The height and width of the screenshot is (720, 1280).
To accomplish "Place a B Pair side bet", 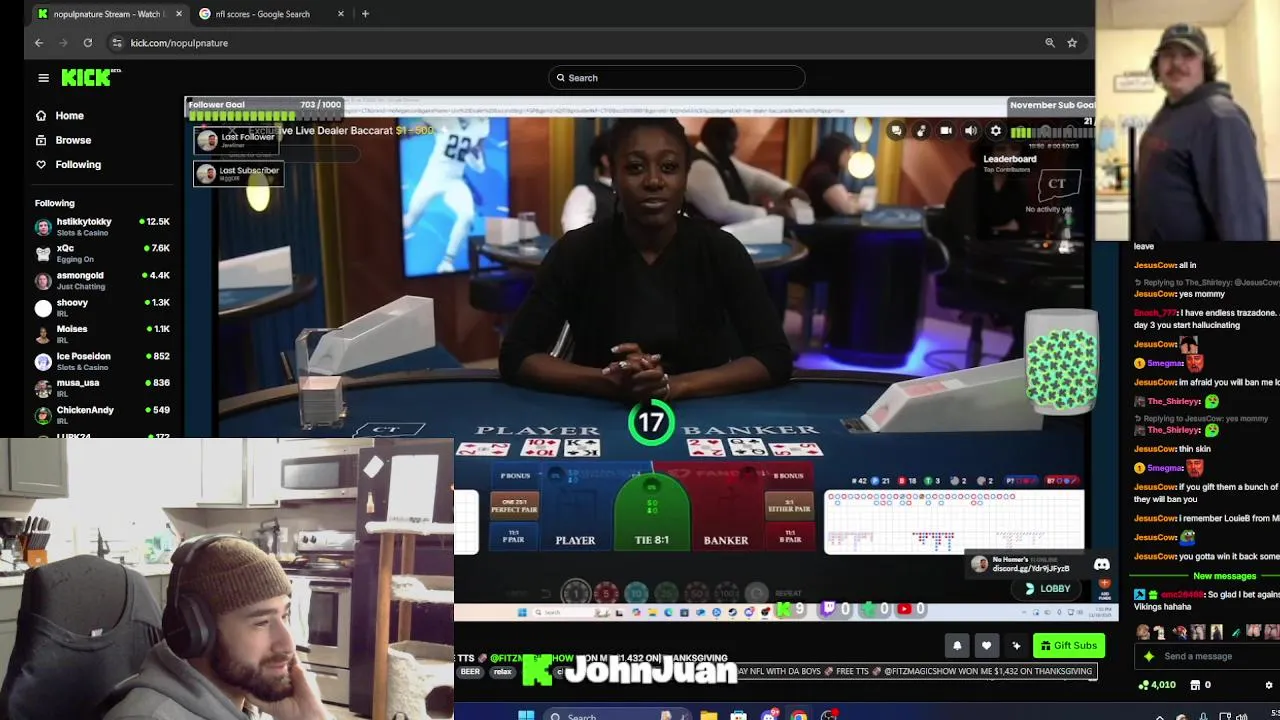I will pos(789,536).
